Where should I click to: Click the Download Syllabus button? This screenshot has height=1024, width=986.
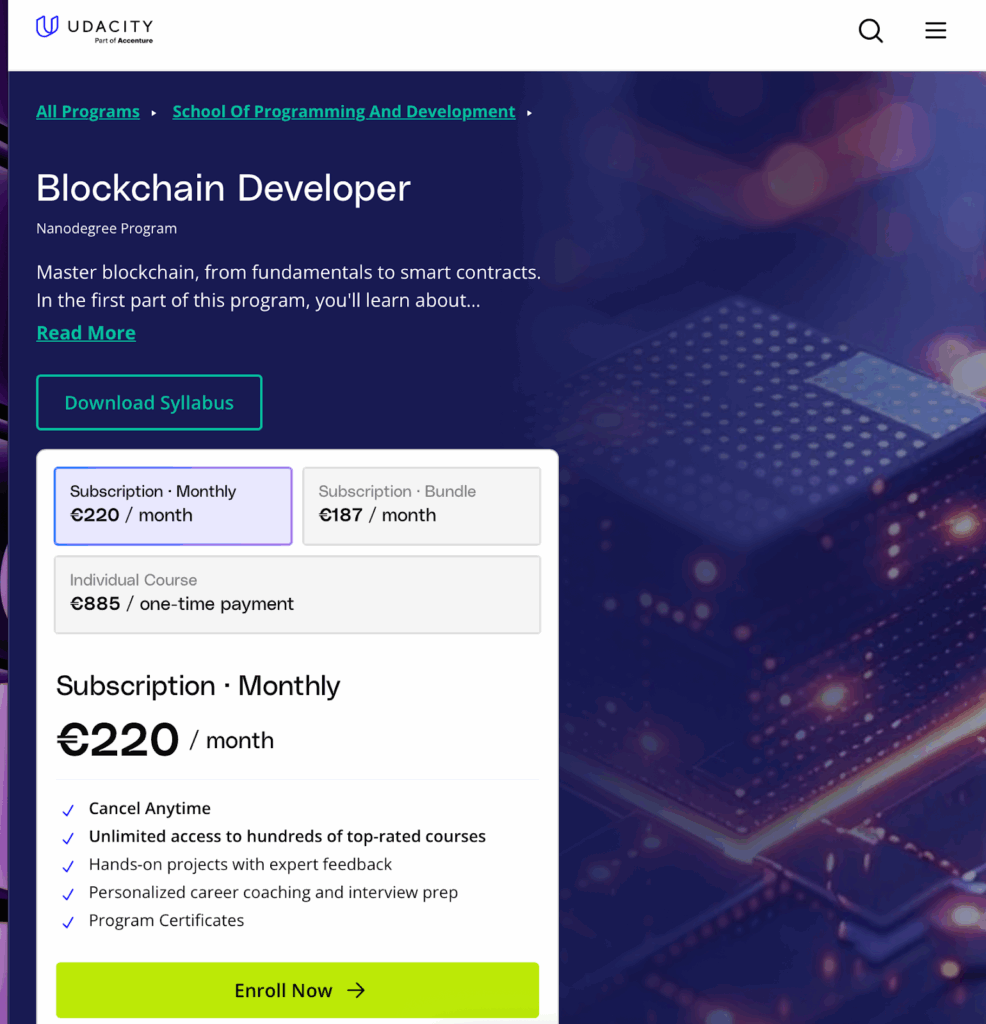coord(149,403)
